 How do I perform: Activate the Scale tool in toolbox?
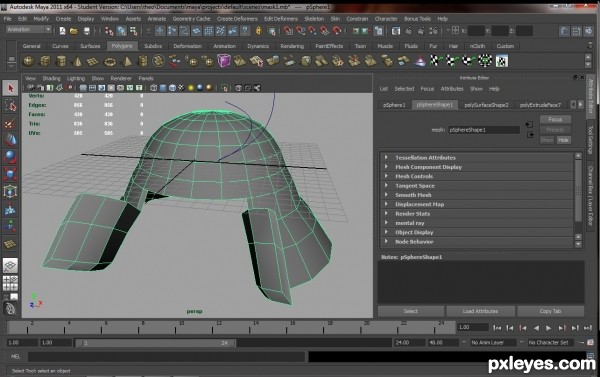tap(10, 175)
